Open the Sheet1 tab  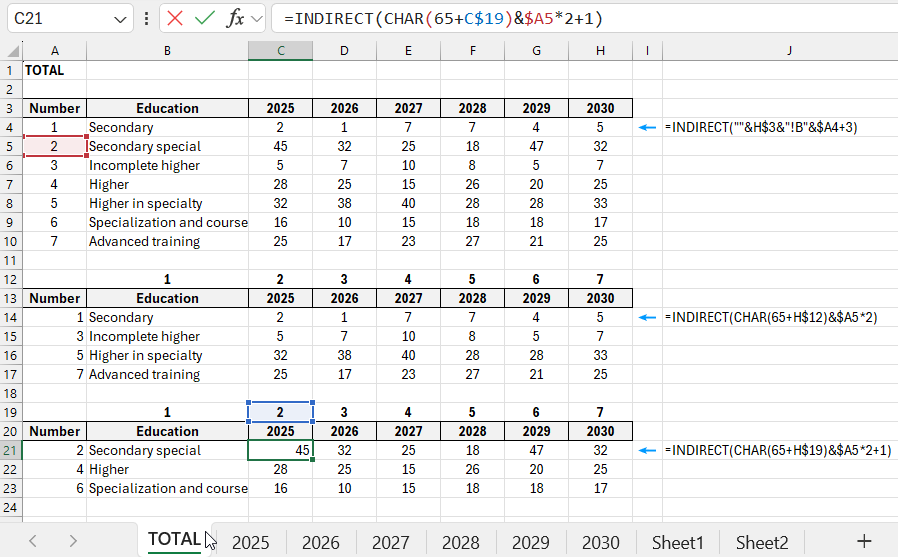pyautogui.click(x=678, y=542)
